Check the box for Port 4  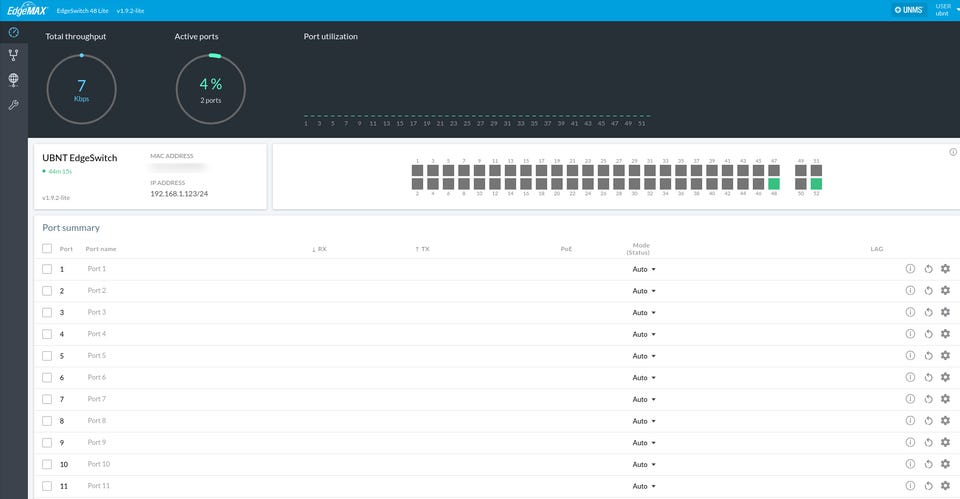47,334
